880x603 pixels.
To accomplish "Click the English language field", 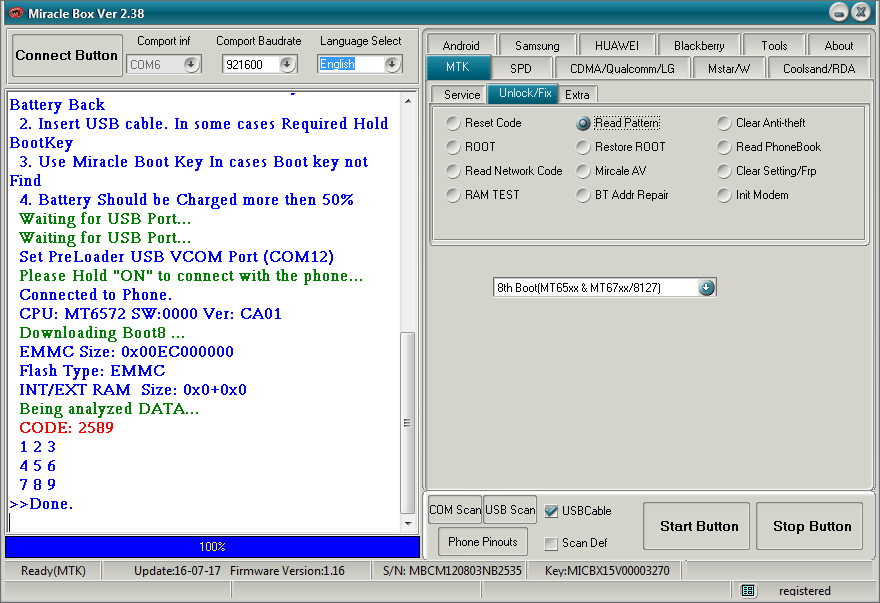I will point(351,65).
